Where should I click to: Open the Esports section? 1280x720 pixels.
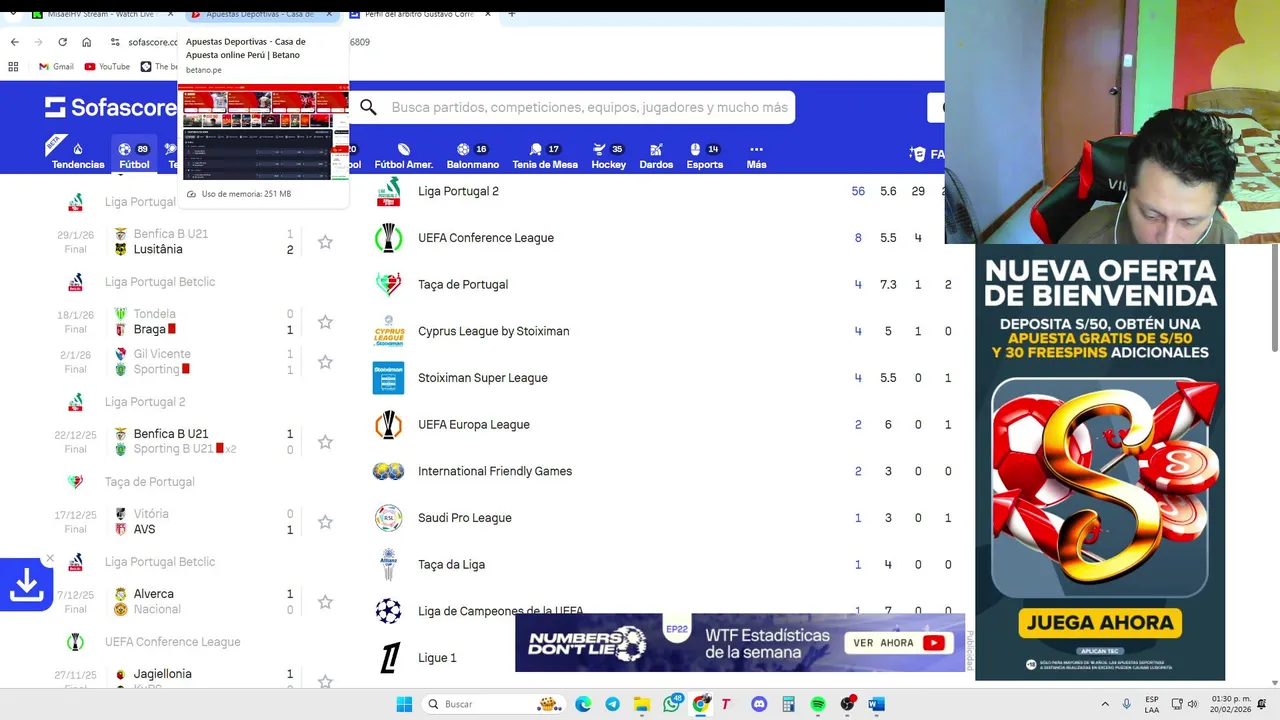coord(704,156)
